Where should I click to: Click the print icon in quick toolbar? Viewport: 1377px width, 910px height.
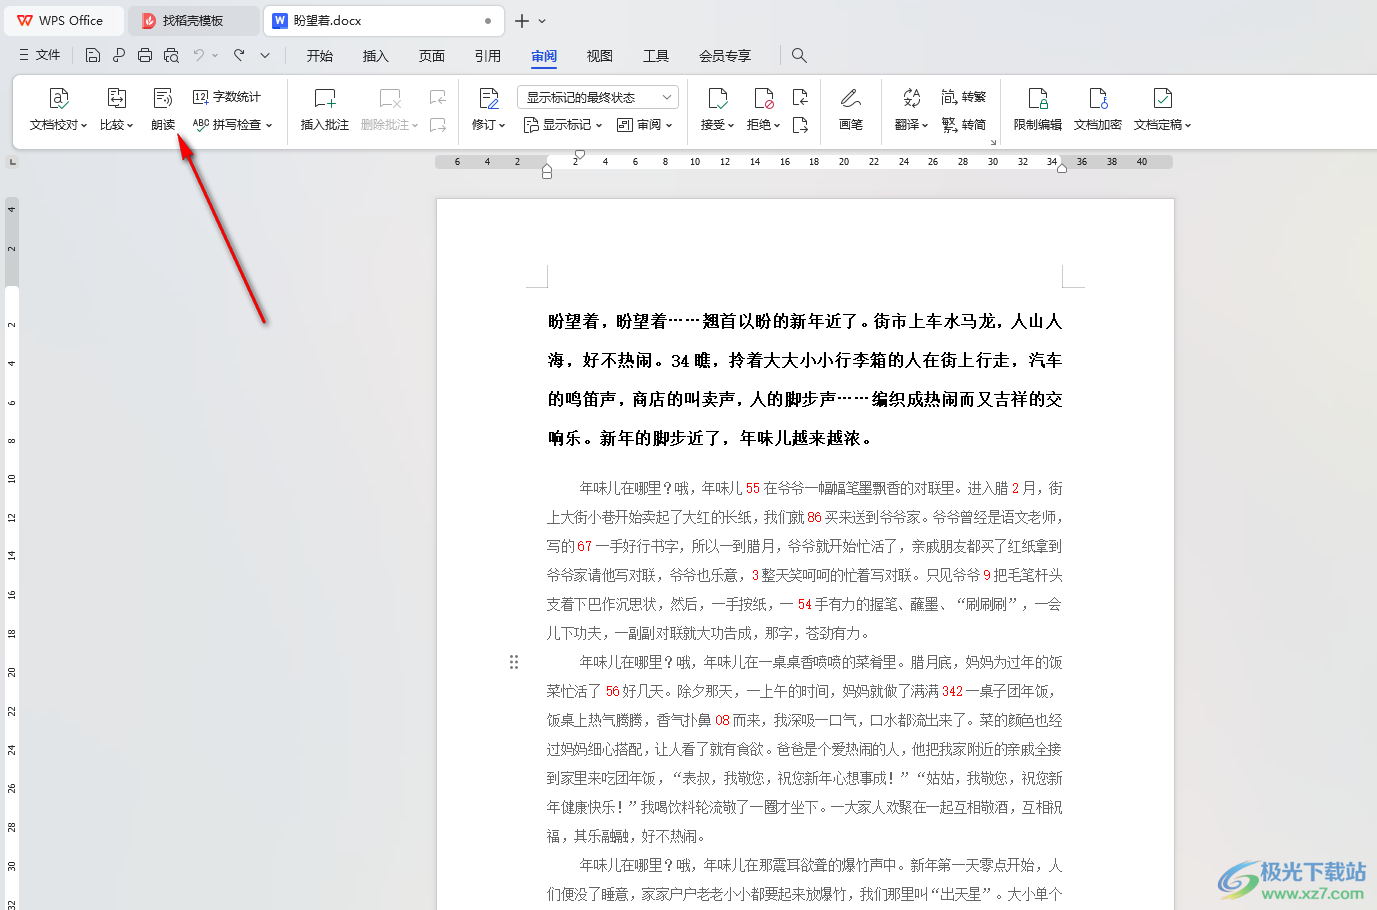(x=145, y=56)
